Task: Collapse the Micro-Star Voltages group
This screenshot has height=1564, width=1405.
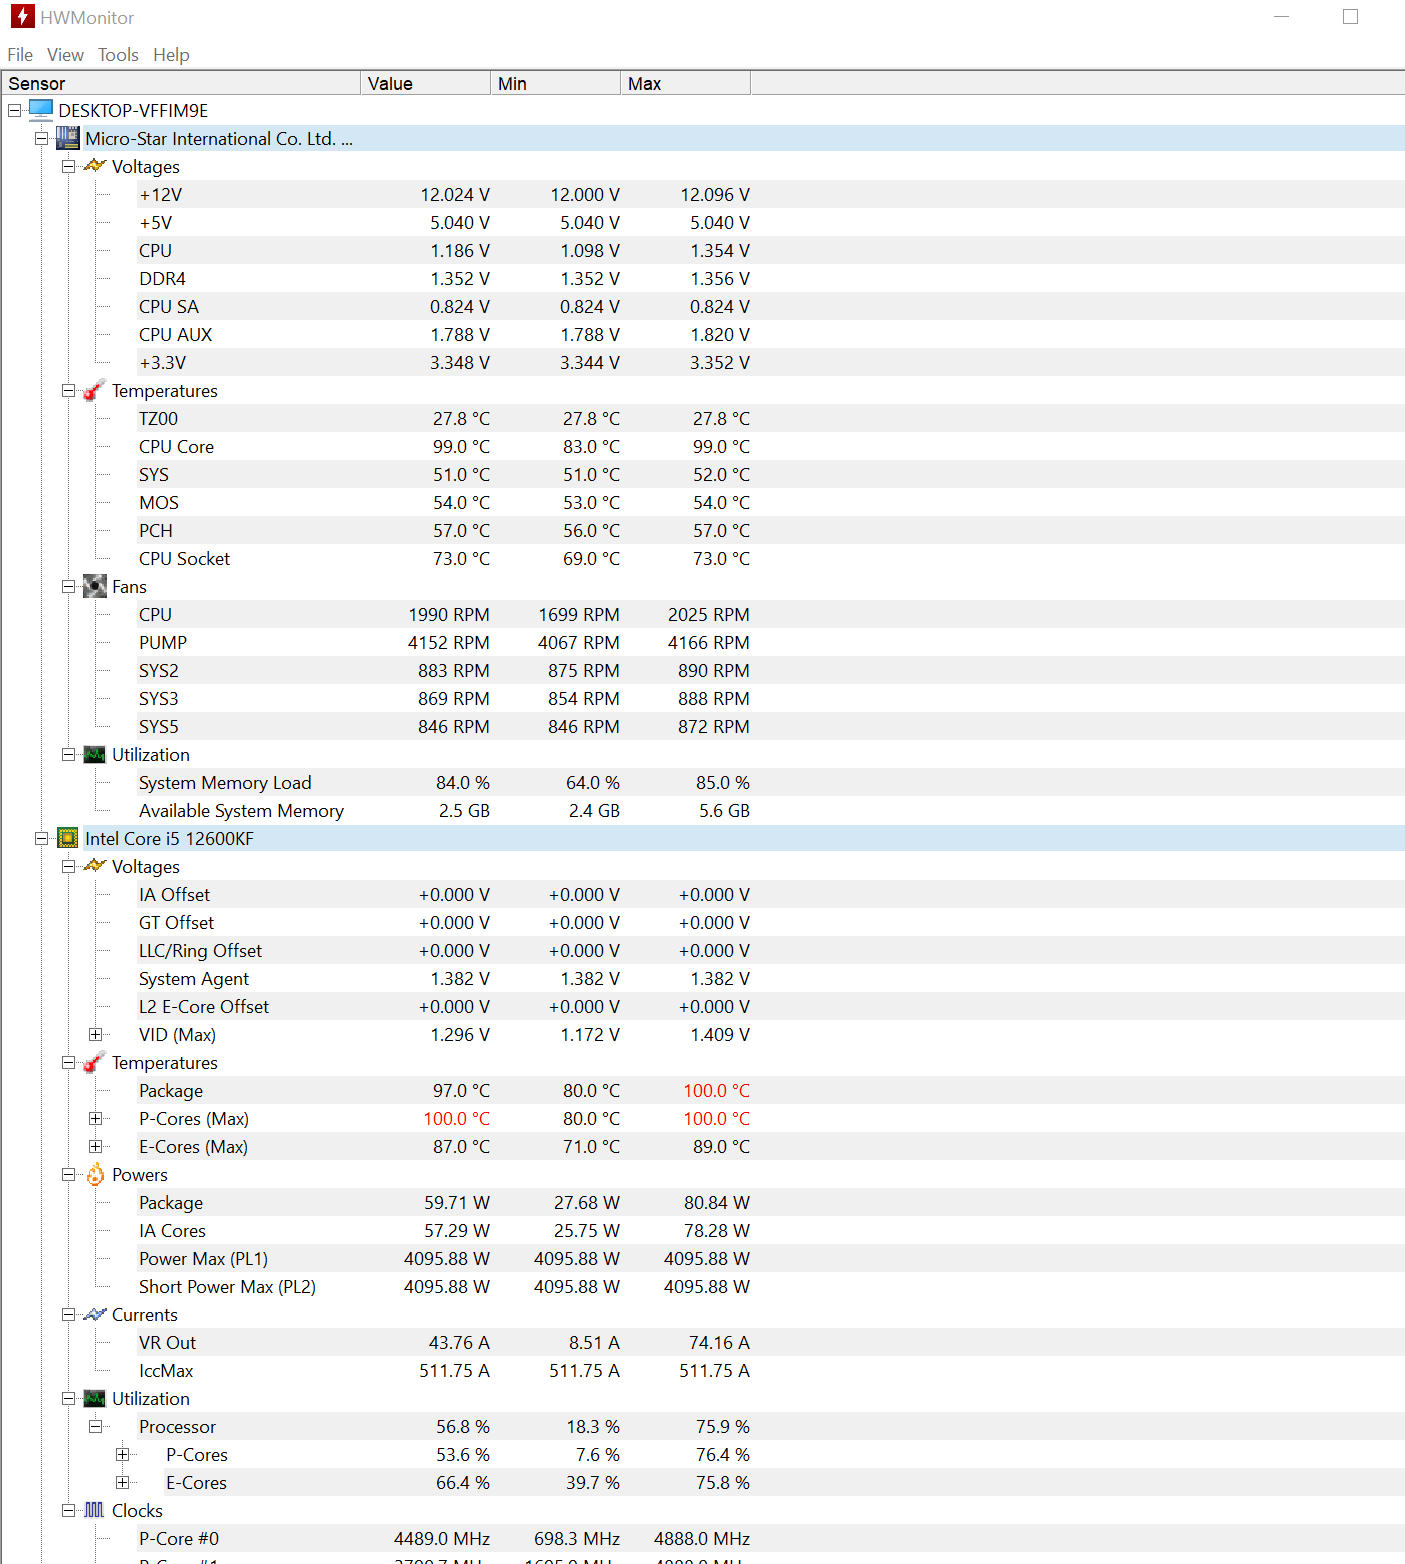Action: coord(69,166)
